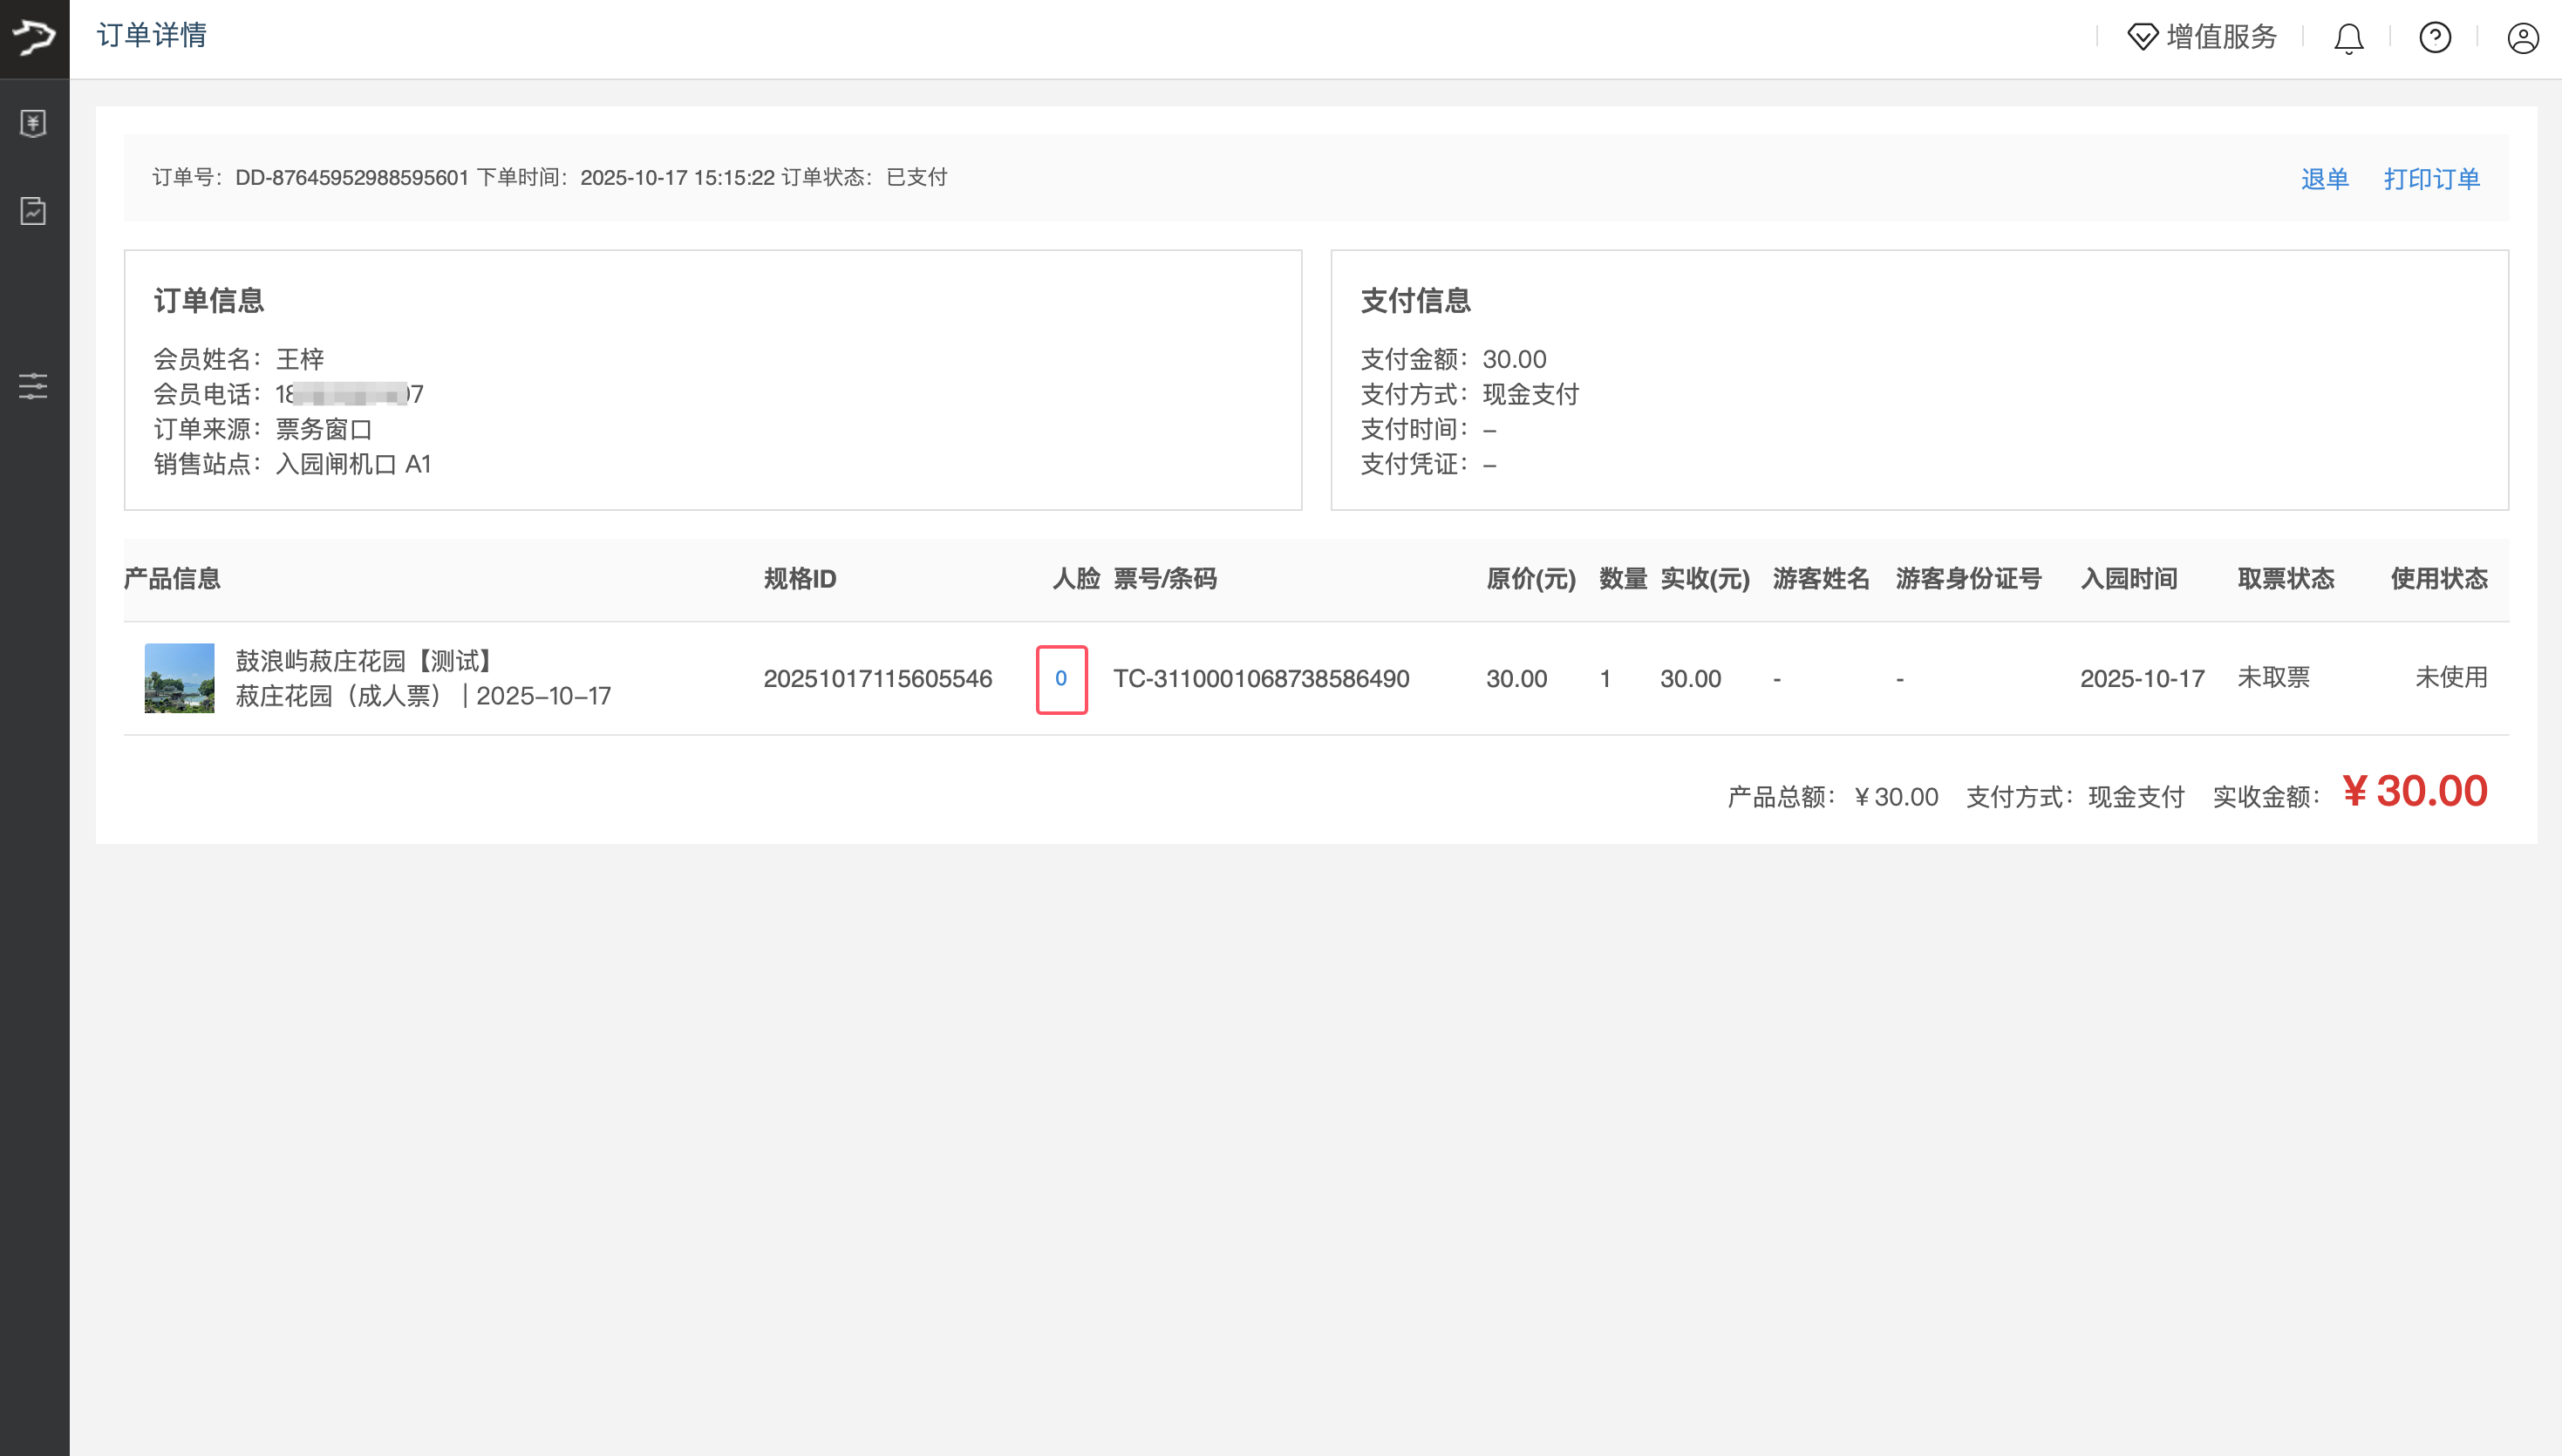Click the 未取票 status text
This screenshot has height=1456, width=2562.
click(2273, 678)
